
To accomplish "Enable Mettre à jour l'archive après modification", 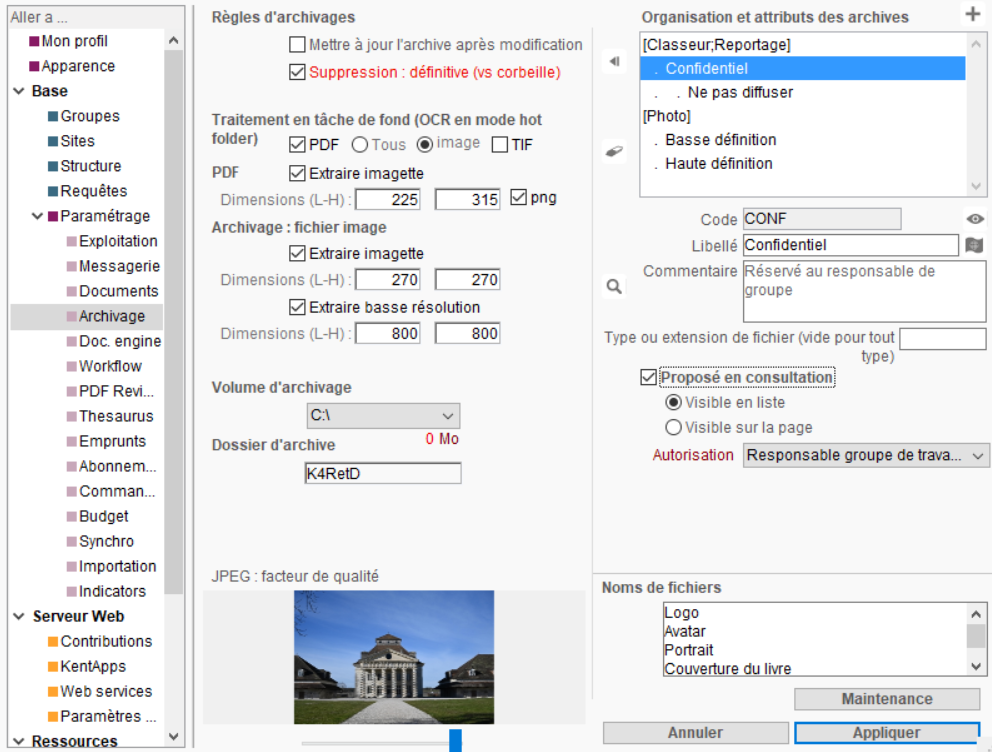I will 297,45.
